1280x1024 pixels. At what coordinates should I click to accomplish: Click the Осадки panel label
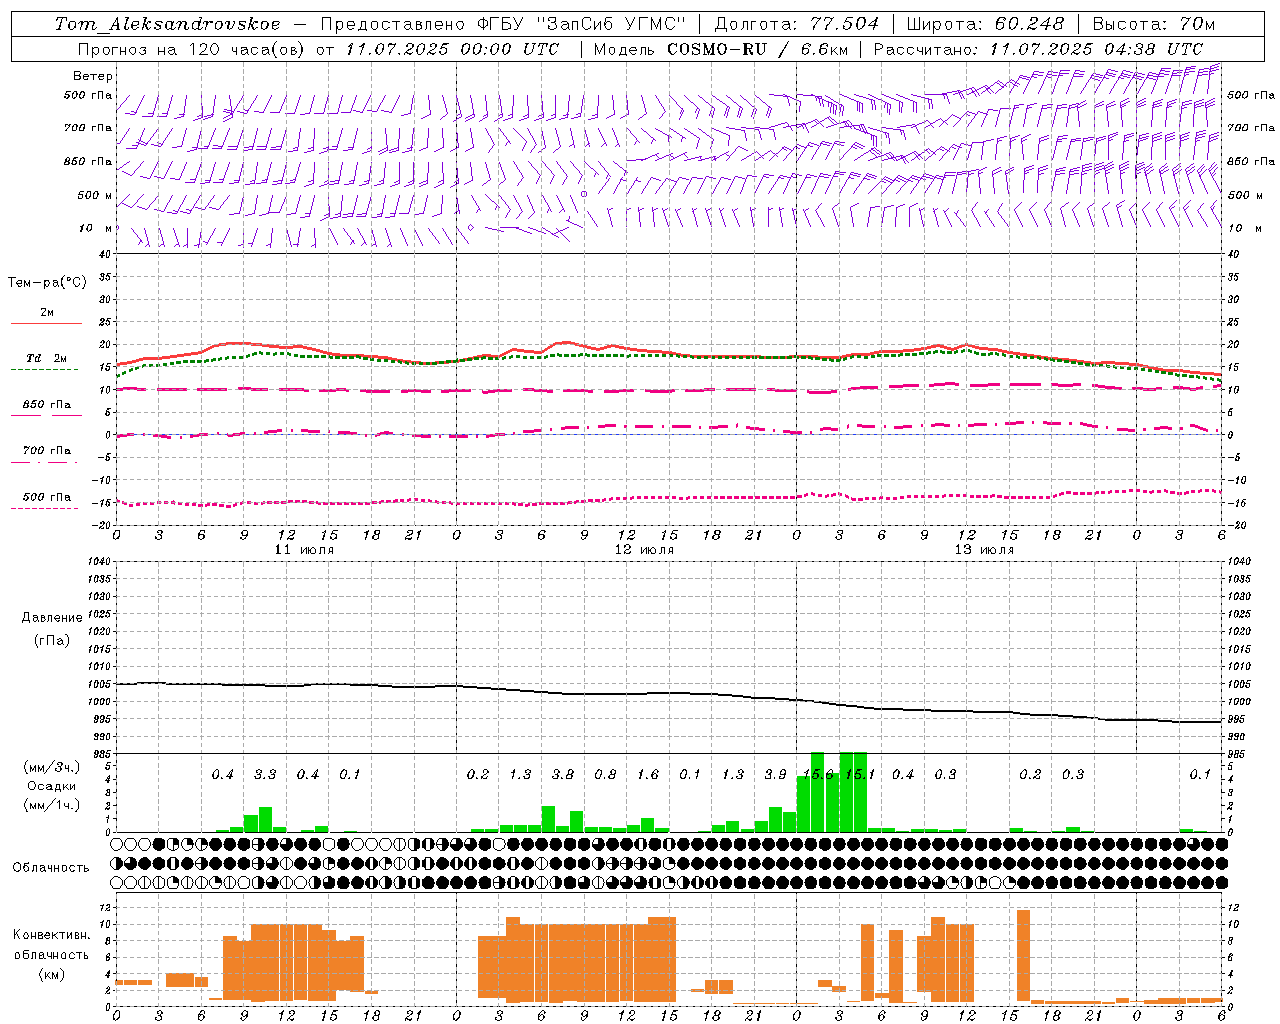tap(51, 787)
